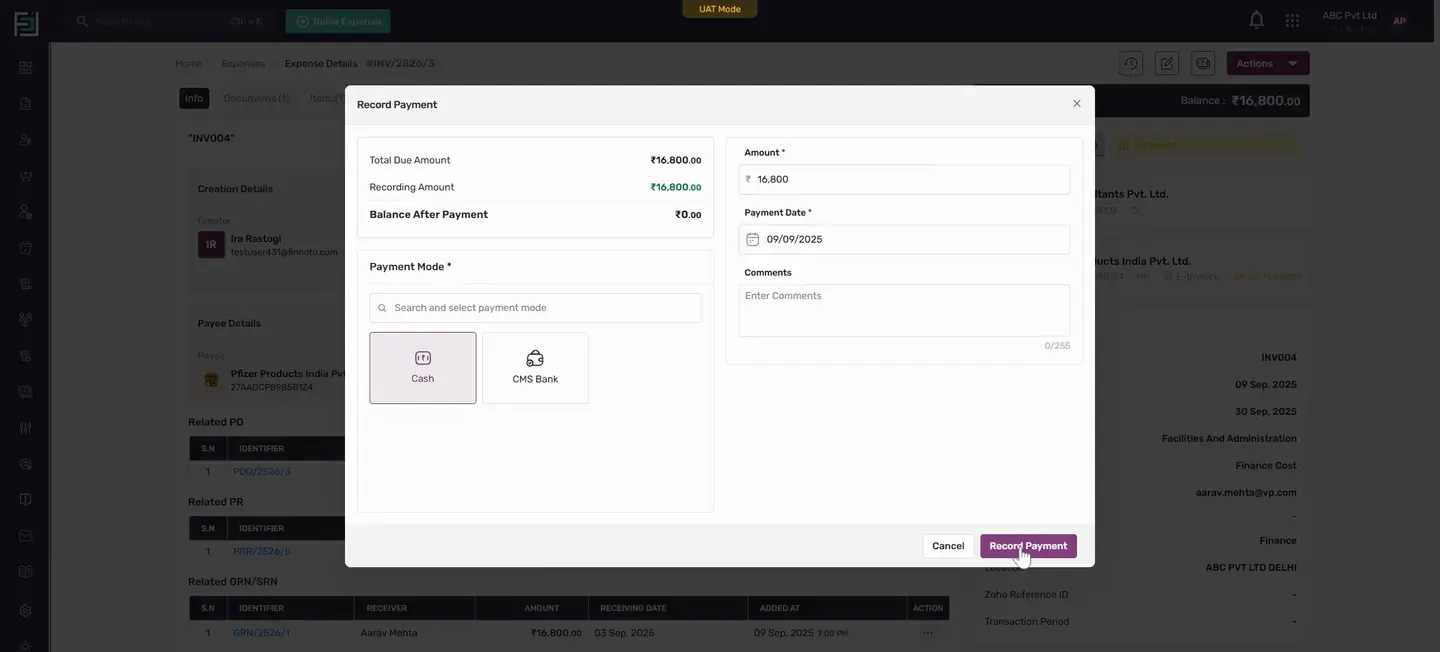Click the payment mode search box
This screenshot has width=1440, height=652.
(535, 308)
